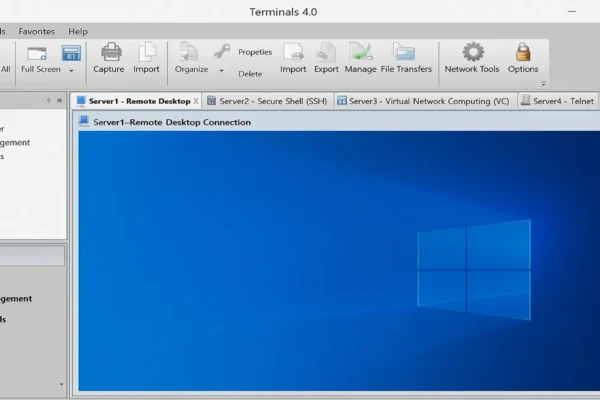This screenshot has width=600, height=400.
Task: Close the Server1 - Remote Desktop tab
Action: 196,101
